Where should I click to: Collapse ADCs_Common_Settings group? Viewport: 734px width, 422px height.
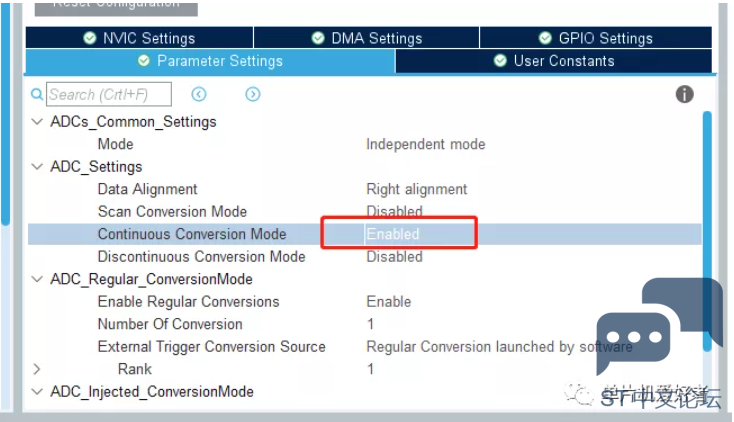pyautogui.click(x=37, y=122)
